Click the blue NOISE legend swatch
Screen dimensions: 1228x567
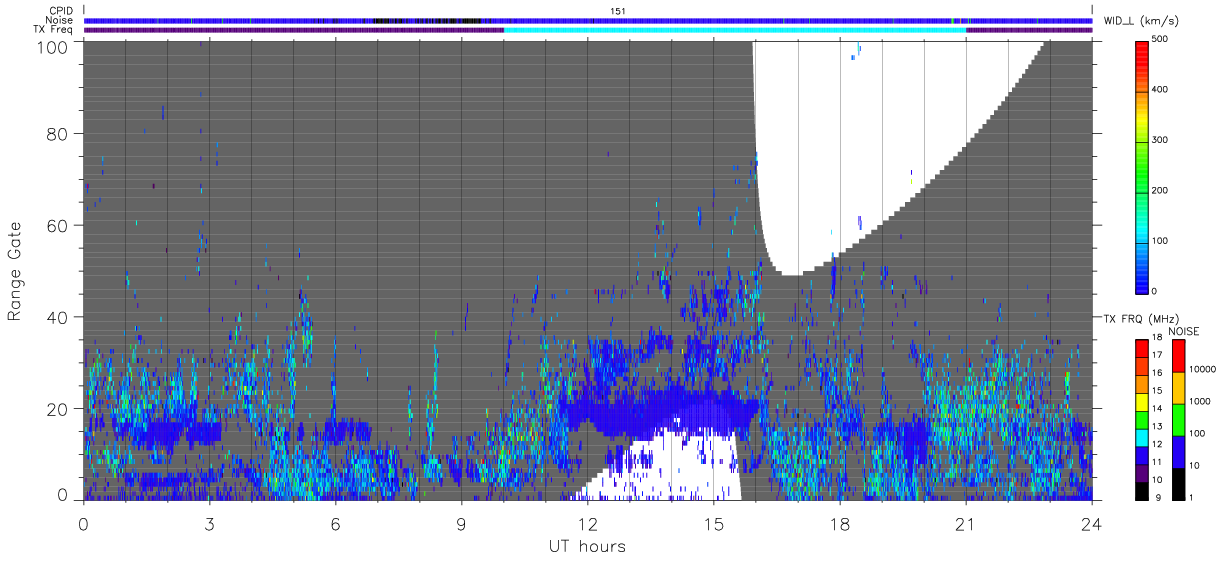pos(1179,452)
